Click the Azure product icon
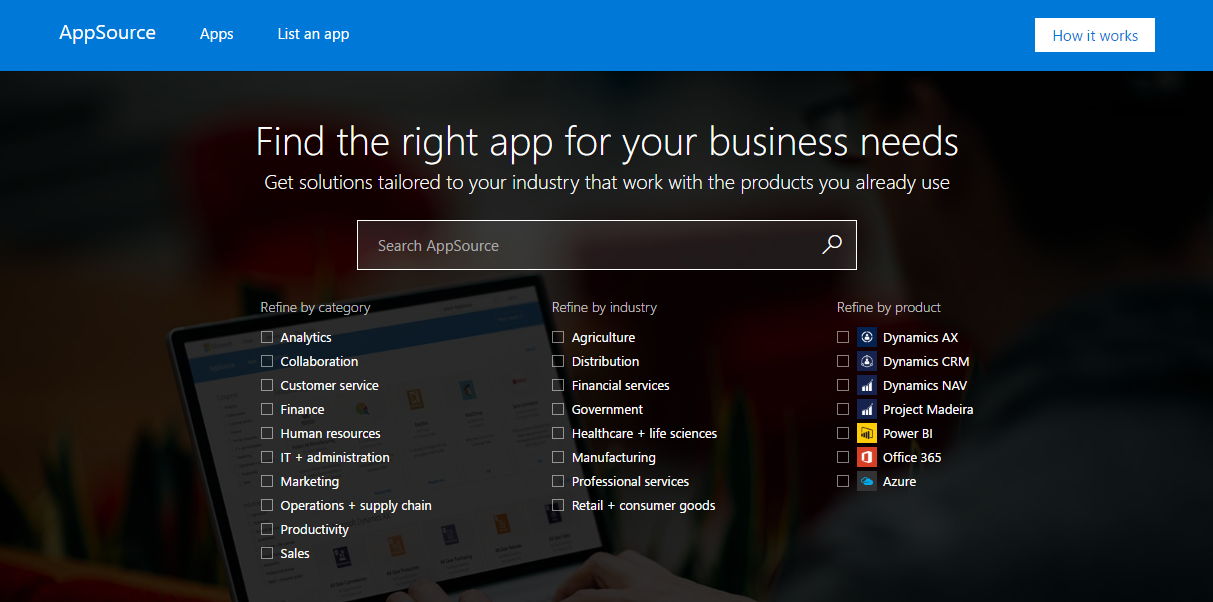This screenshot has width=1213, height=602. 866,481
